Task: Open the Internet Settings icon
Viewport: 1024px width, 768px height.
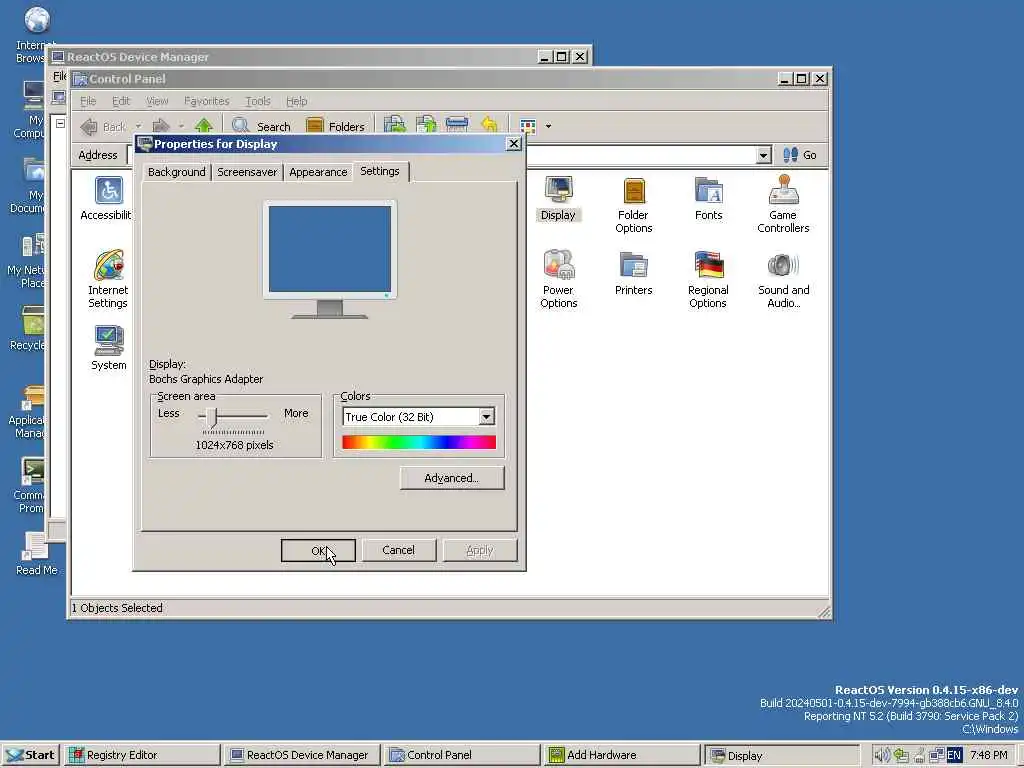Action: (108, 279)
